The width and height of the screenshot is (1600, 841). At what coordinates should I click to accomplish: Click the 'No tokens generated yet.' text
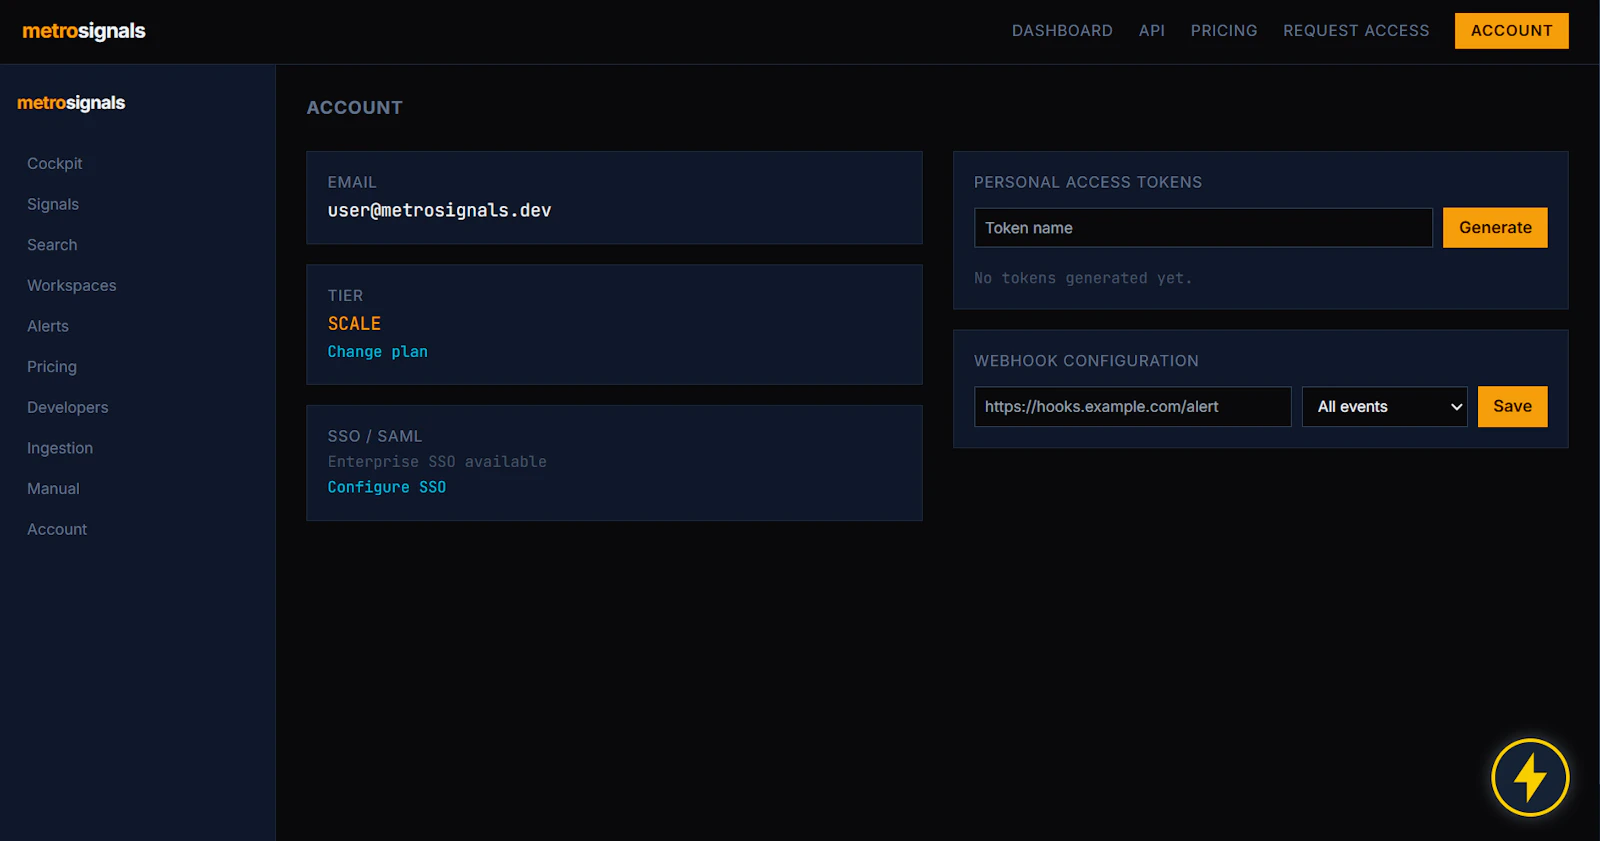tap(1083, 278)
